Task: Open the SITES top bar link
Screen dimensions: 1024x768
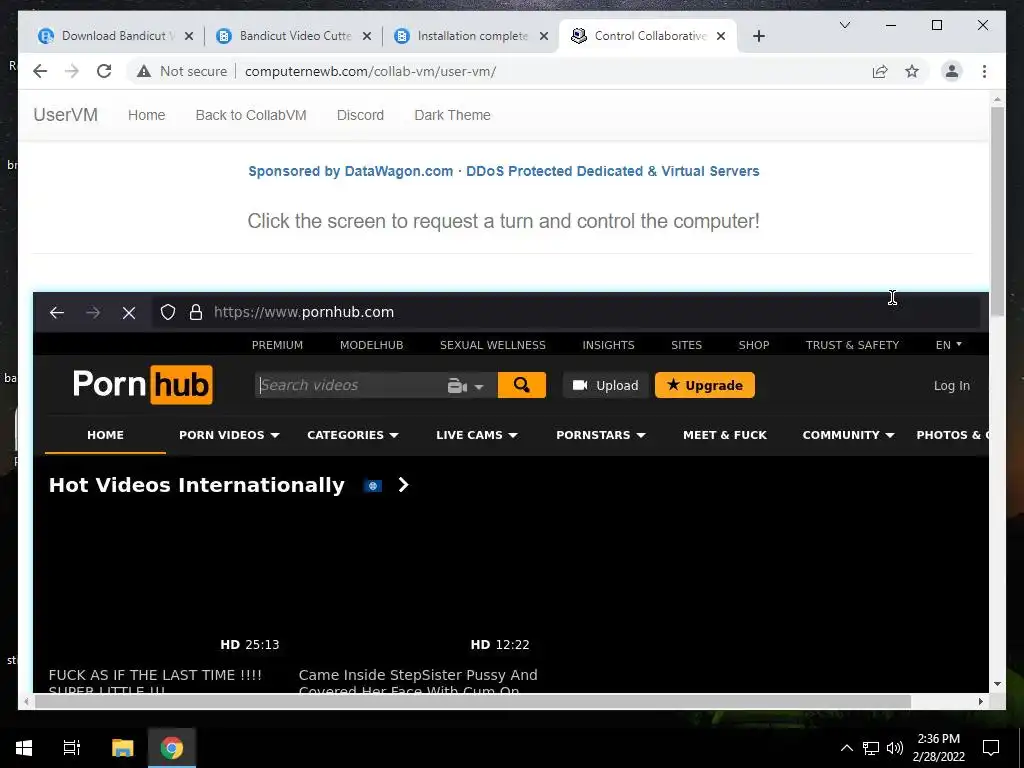Action: pyautogui.click(x=686, y=345)
